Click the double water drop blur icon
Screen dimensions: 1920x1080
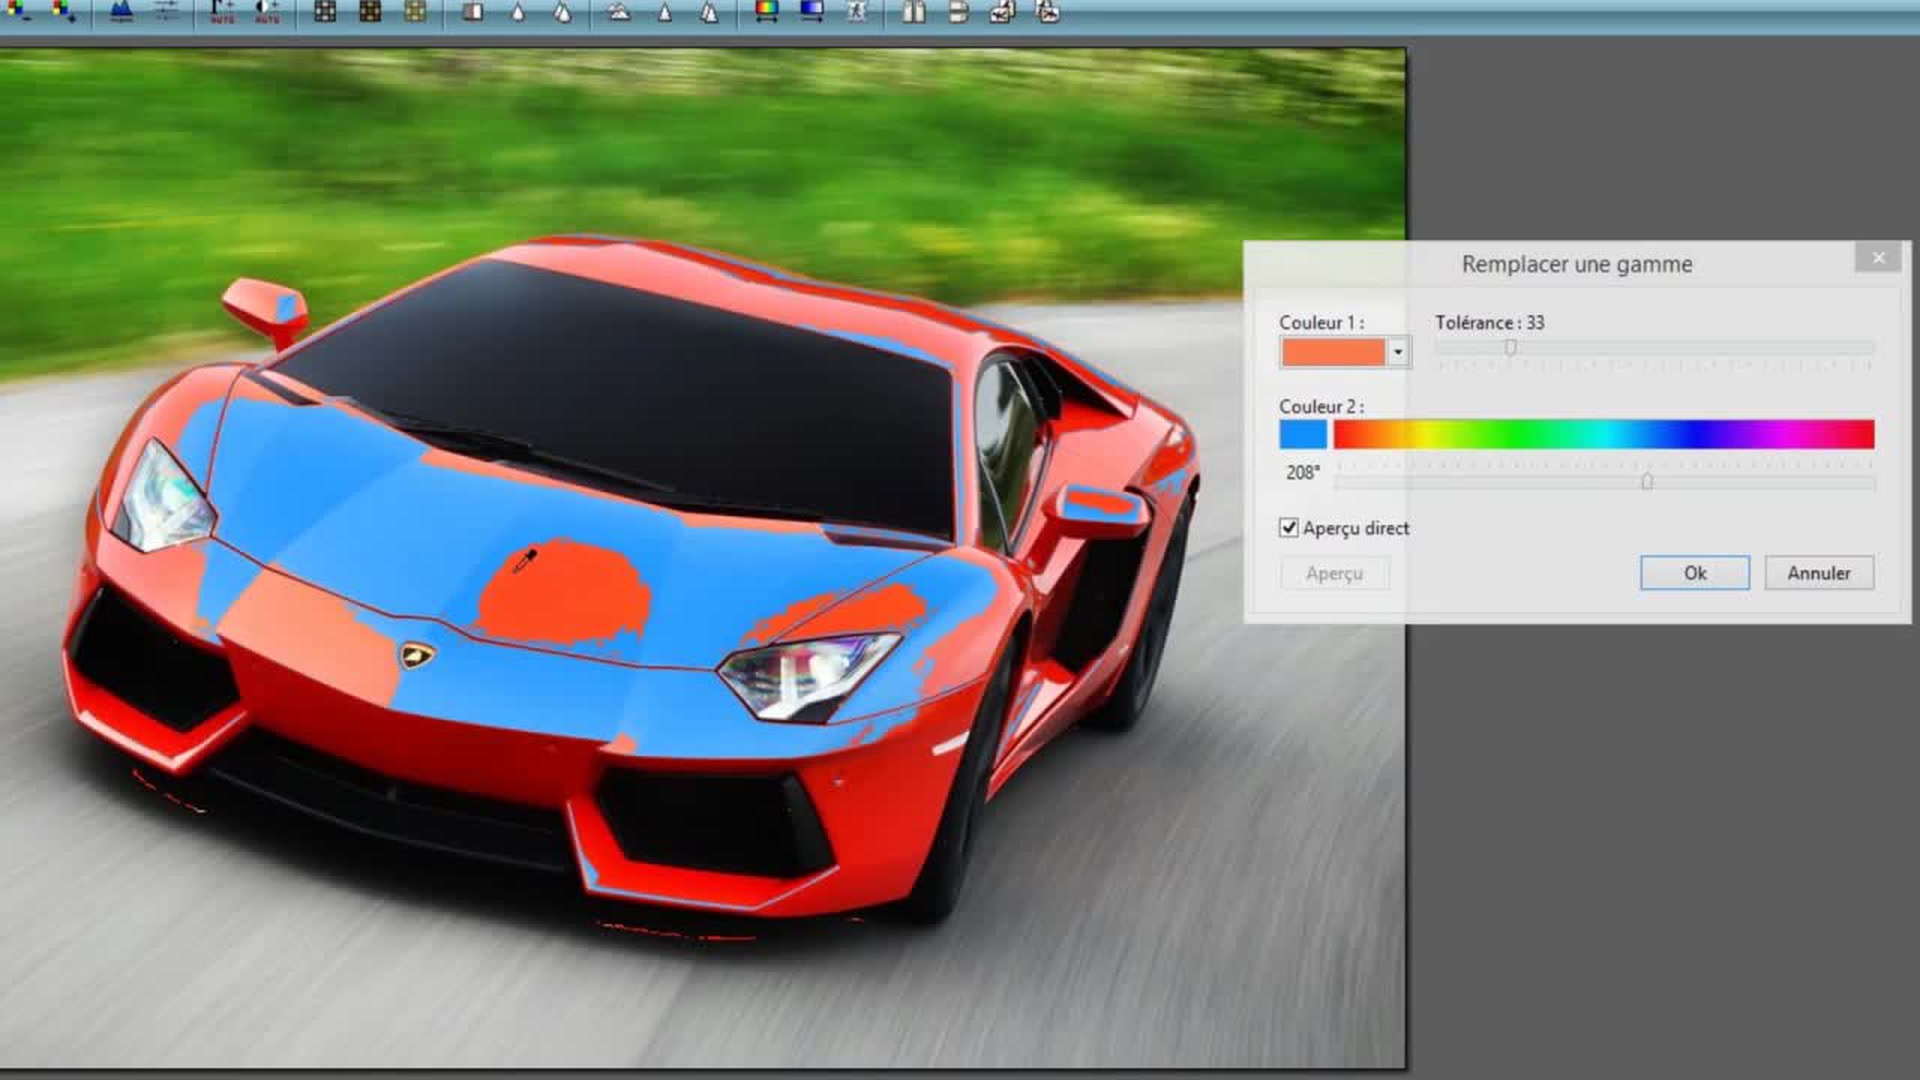(563, 12)
